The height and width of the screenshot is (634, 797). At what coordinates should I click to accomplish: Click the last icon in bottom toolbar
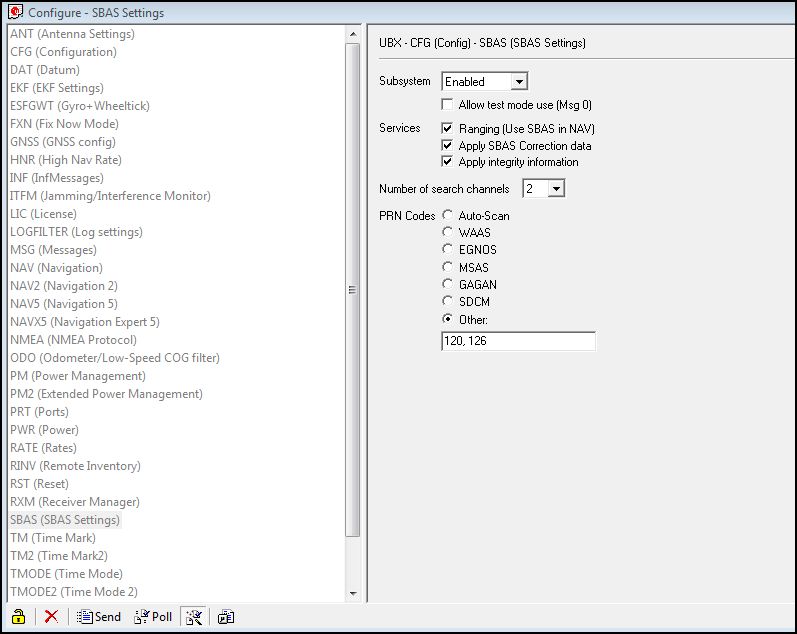click(226, 617)
